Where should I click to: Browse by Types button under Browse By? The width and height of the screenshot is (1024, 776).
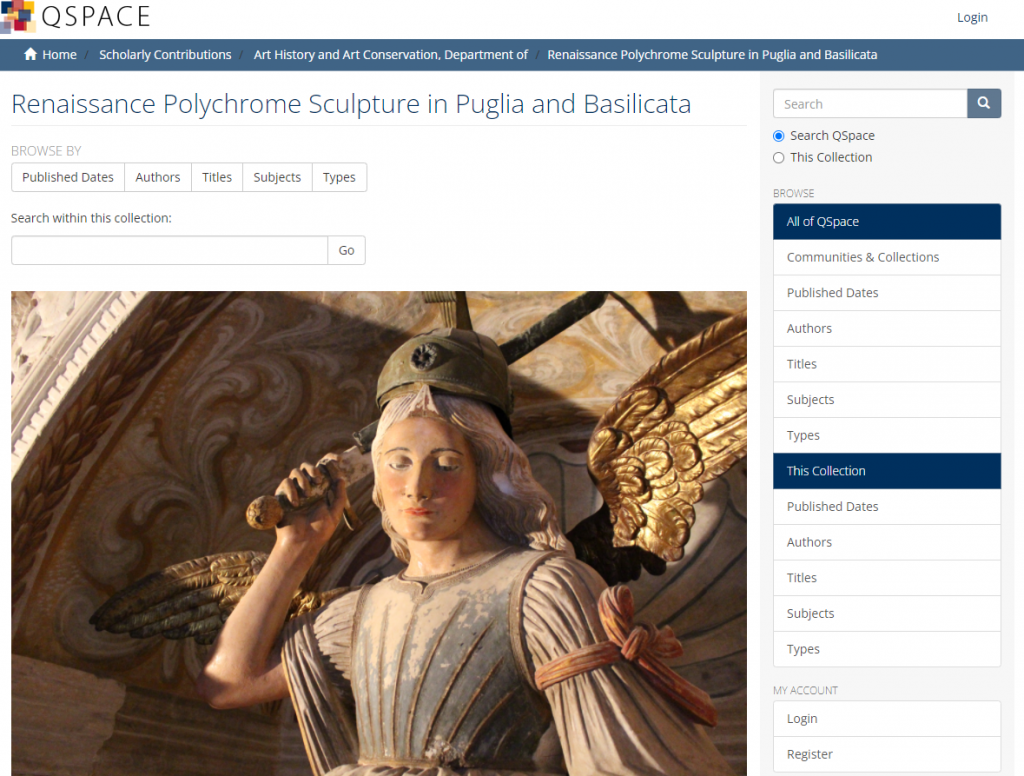[x=339, y=177]
